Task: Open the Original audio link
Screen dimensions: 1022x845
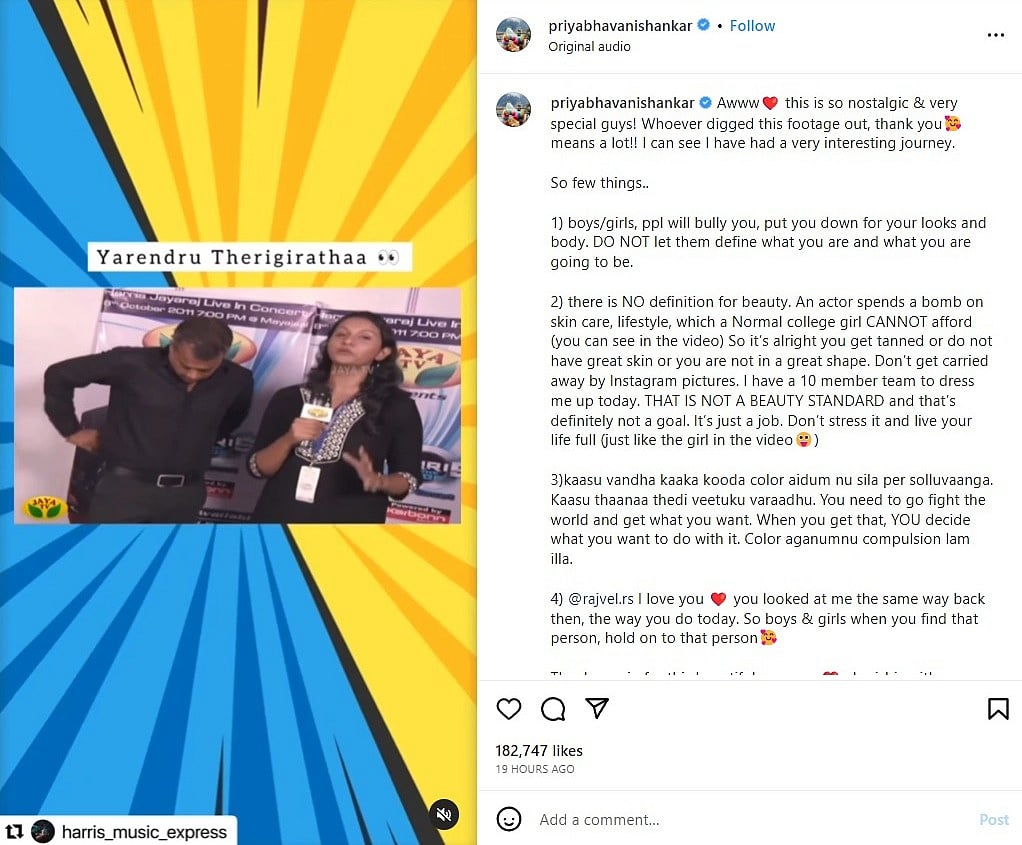Action: click(x=589, y=46)
